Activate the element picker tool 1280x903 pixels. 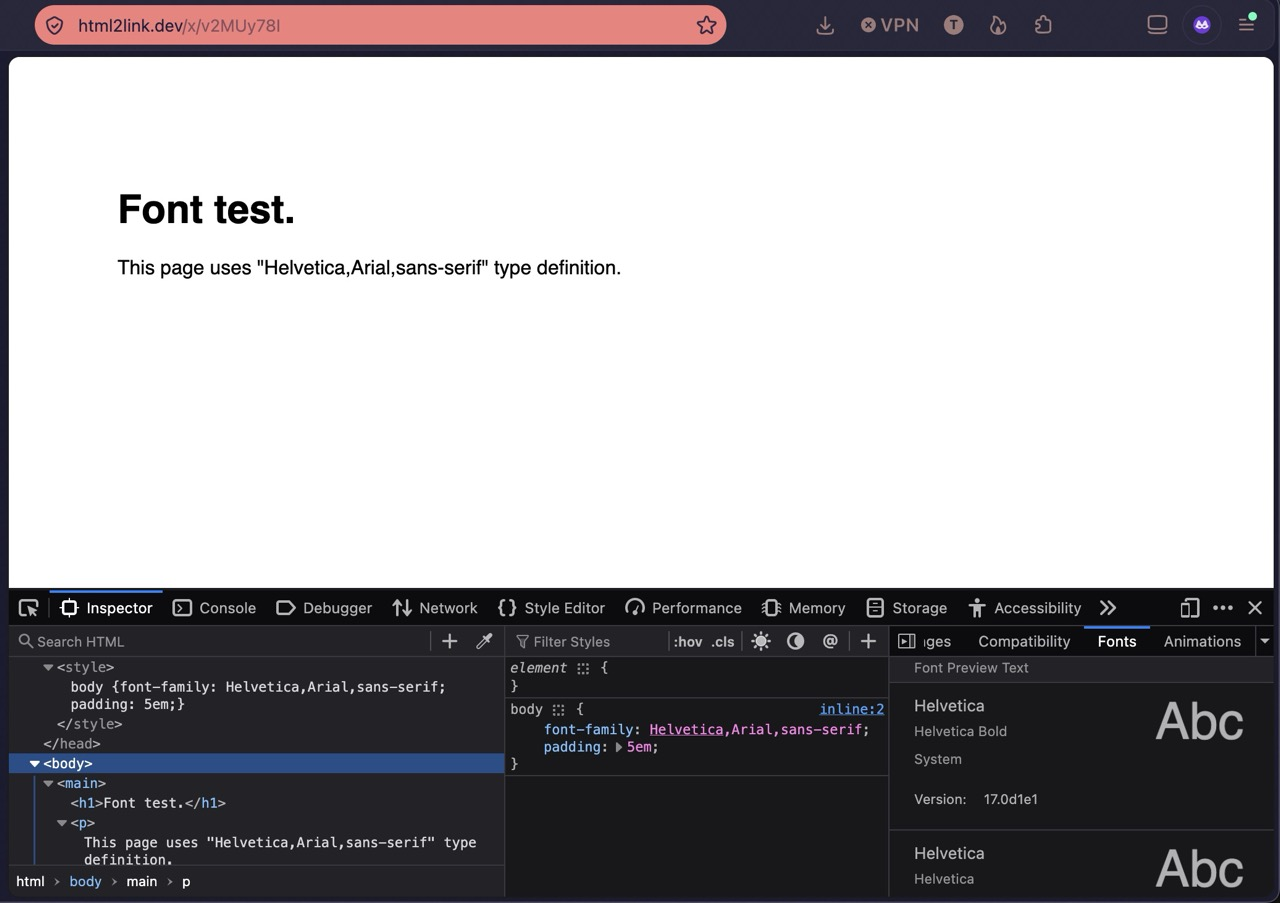pos(29,608)
